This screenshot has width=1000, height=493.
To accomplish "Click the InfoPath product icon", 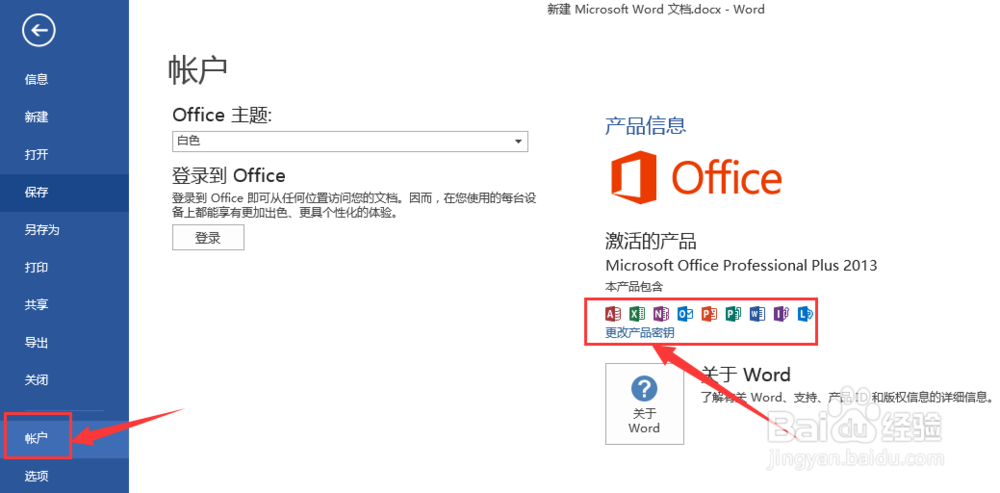I will pyautogui.click(x=781, y=314).
